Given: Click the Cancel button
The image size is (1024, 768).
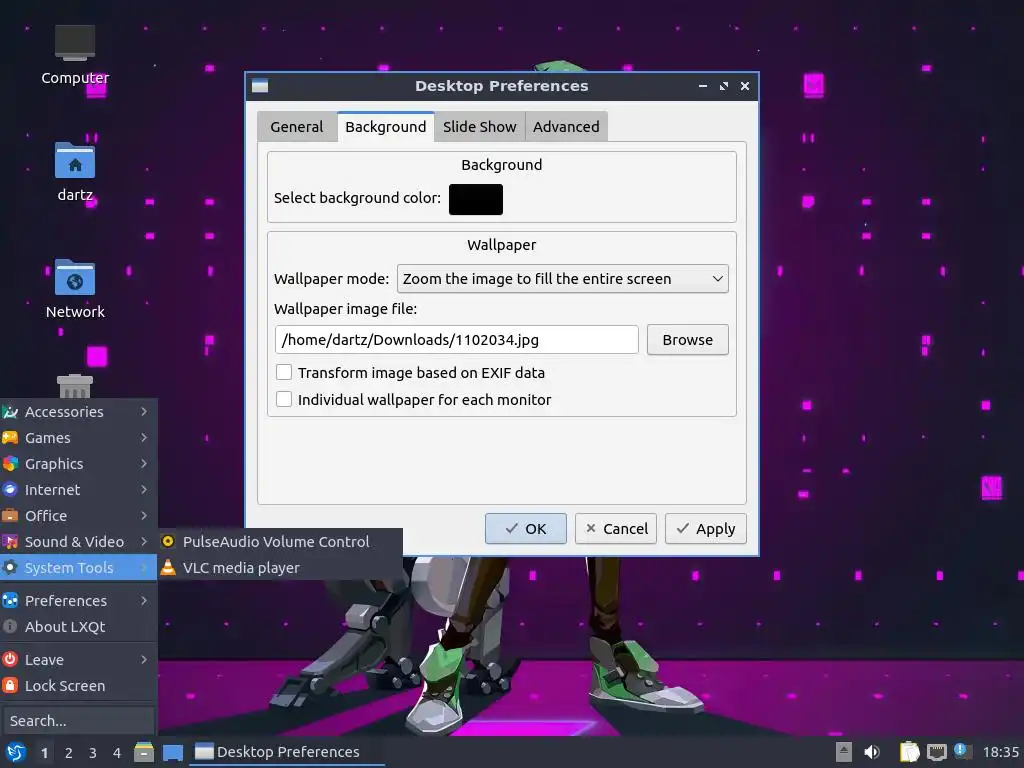Looking at the screenshot, I should coord(616,528).
